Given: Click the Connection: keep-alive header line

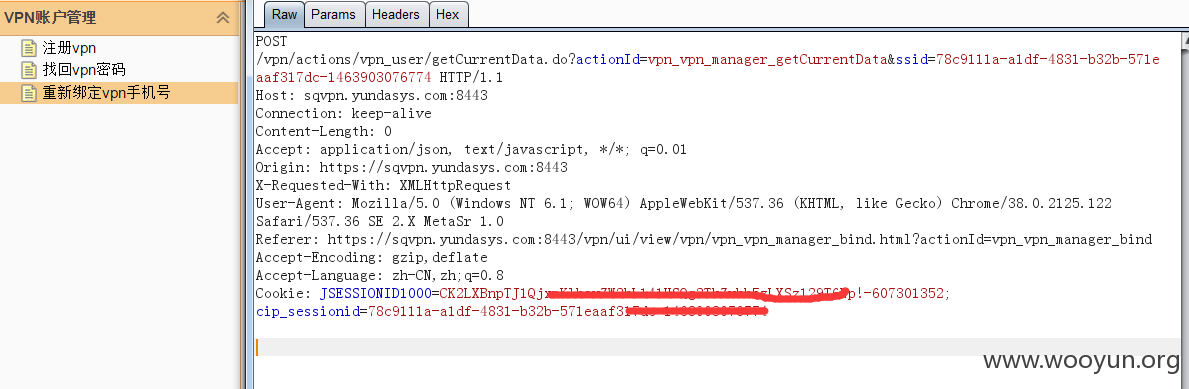Looking at the screenshot, I should pyautogui.click(x=344, y=114).
